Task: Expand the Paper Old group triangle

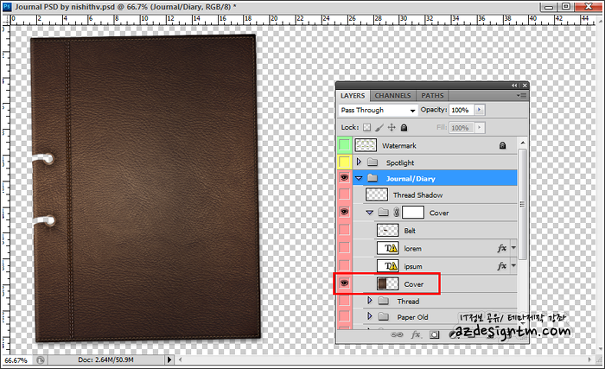Action: click(x=369, y=317)
